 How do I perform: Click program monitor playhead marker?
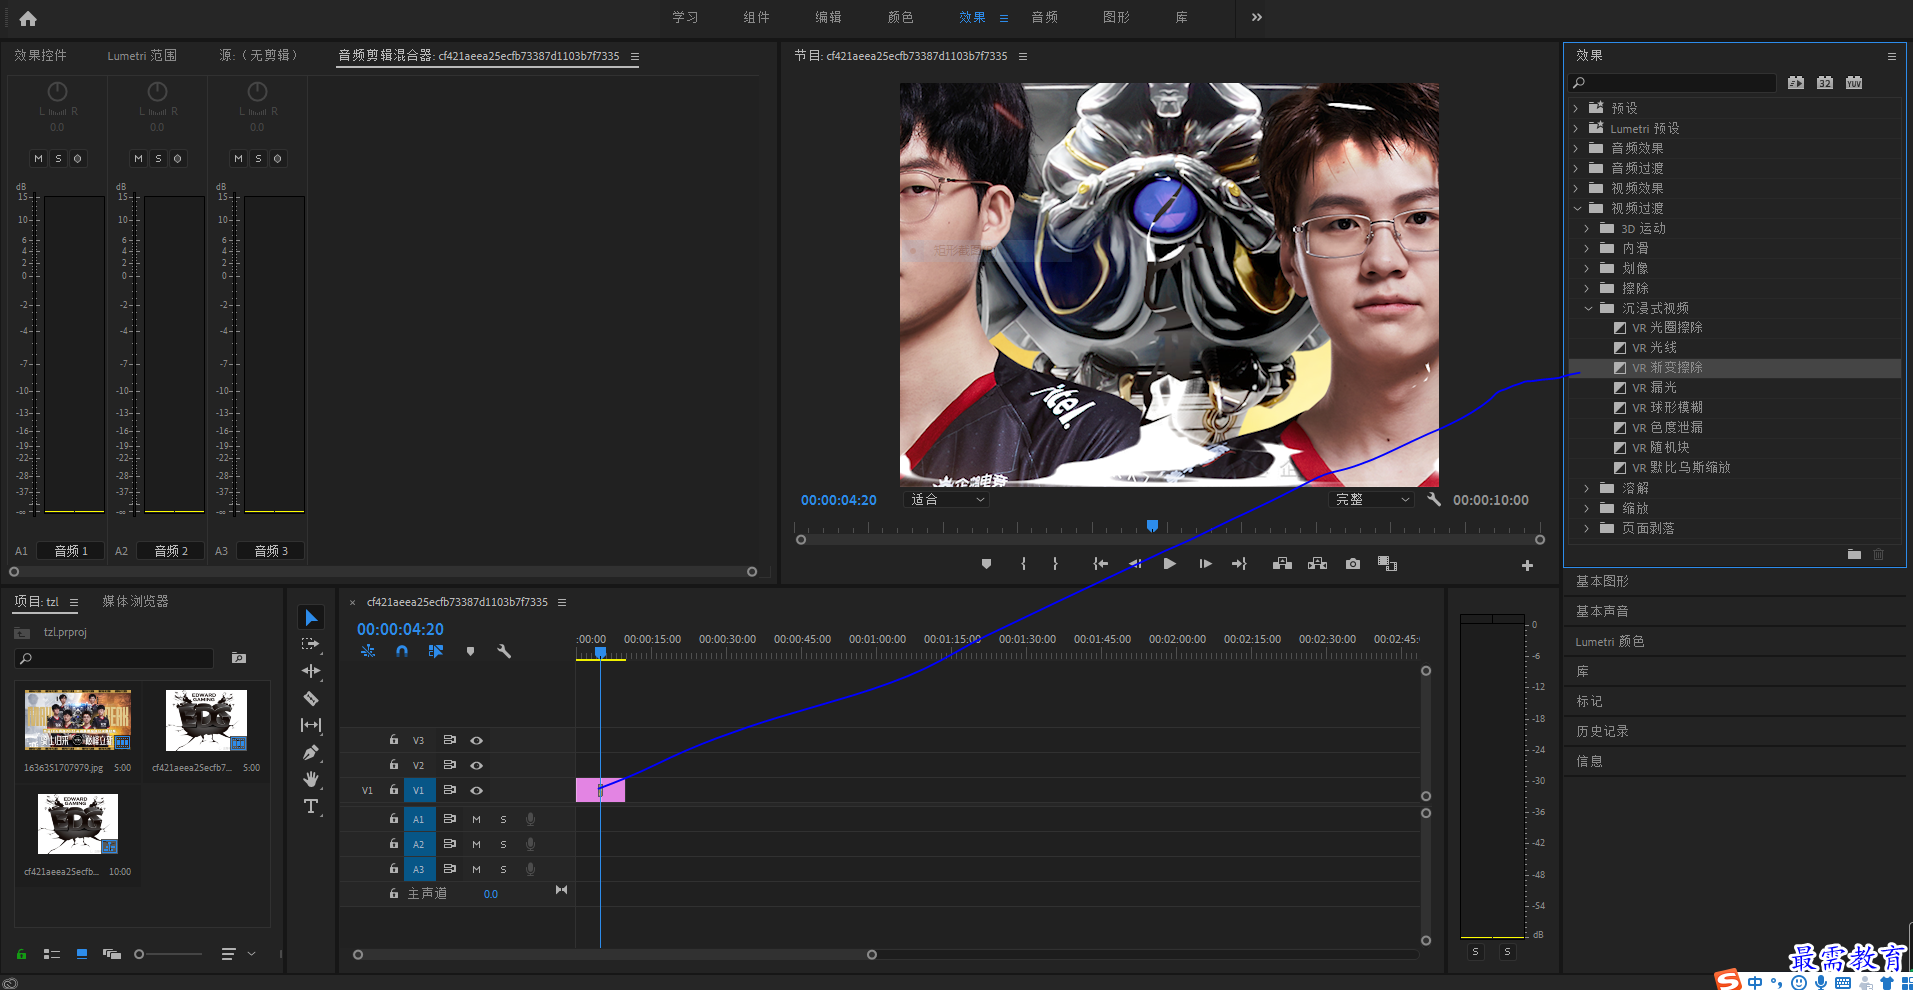(x=1152, y=525)
